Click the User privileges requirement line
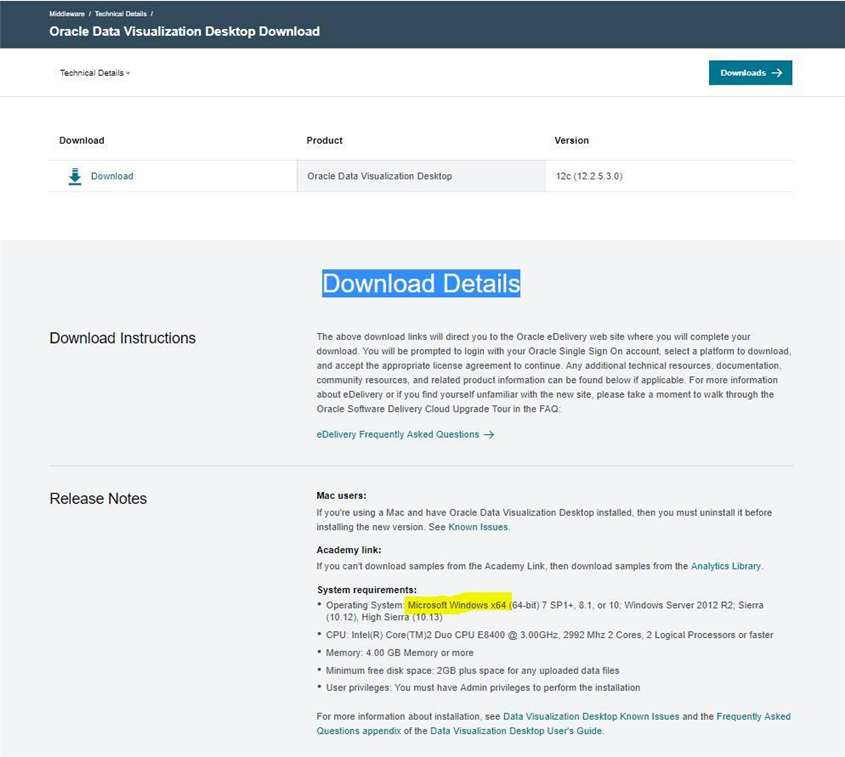 (483, 688)
